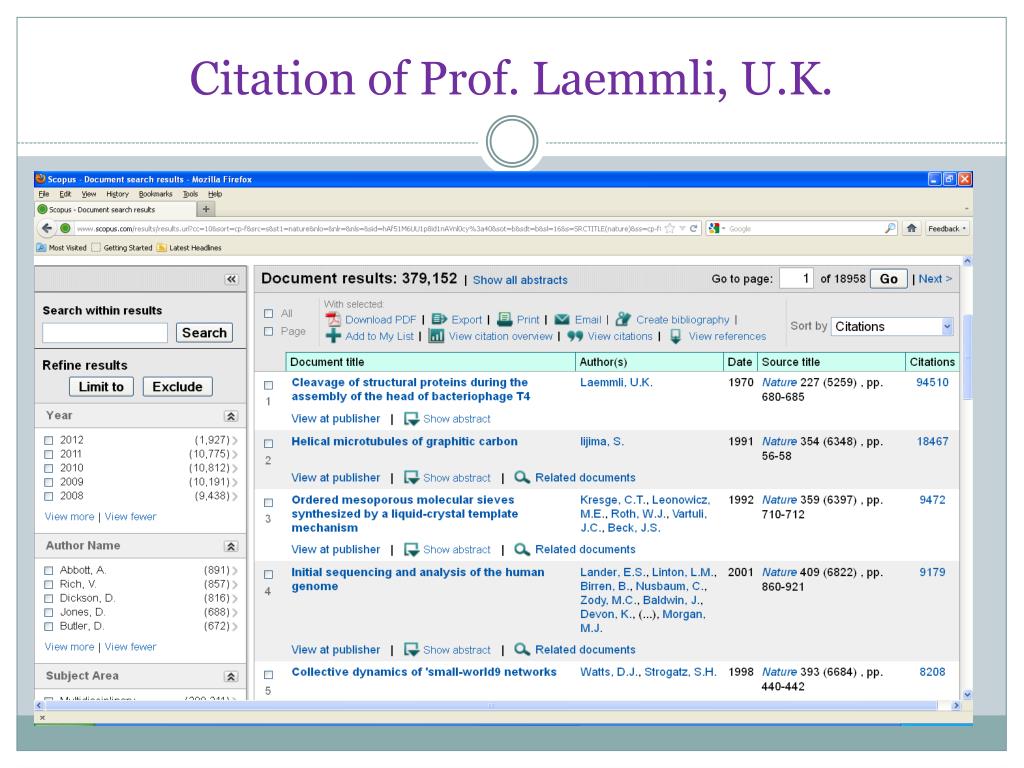This screenshot has width=1024, height=768.
Task: Check the All results checkbox
Action: click(x=268, y=313)
